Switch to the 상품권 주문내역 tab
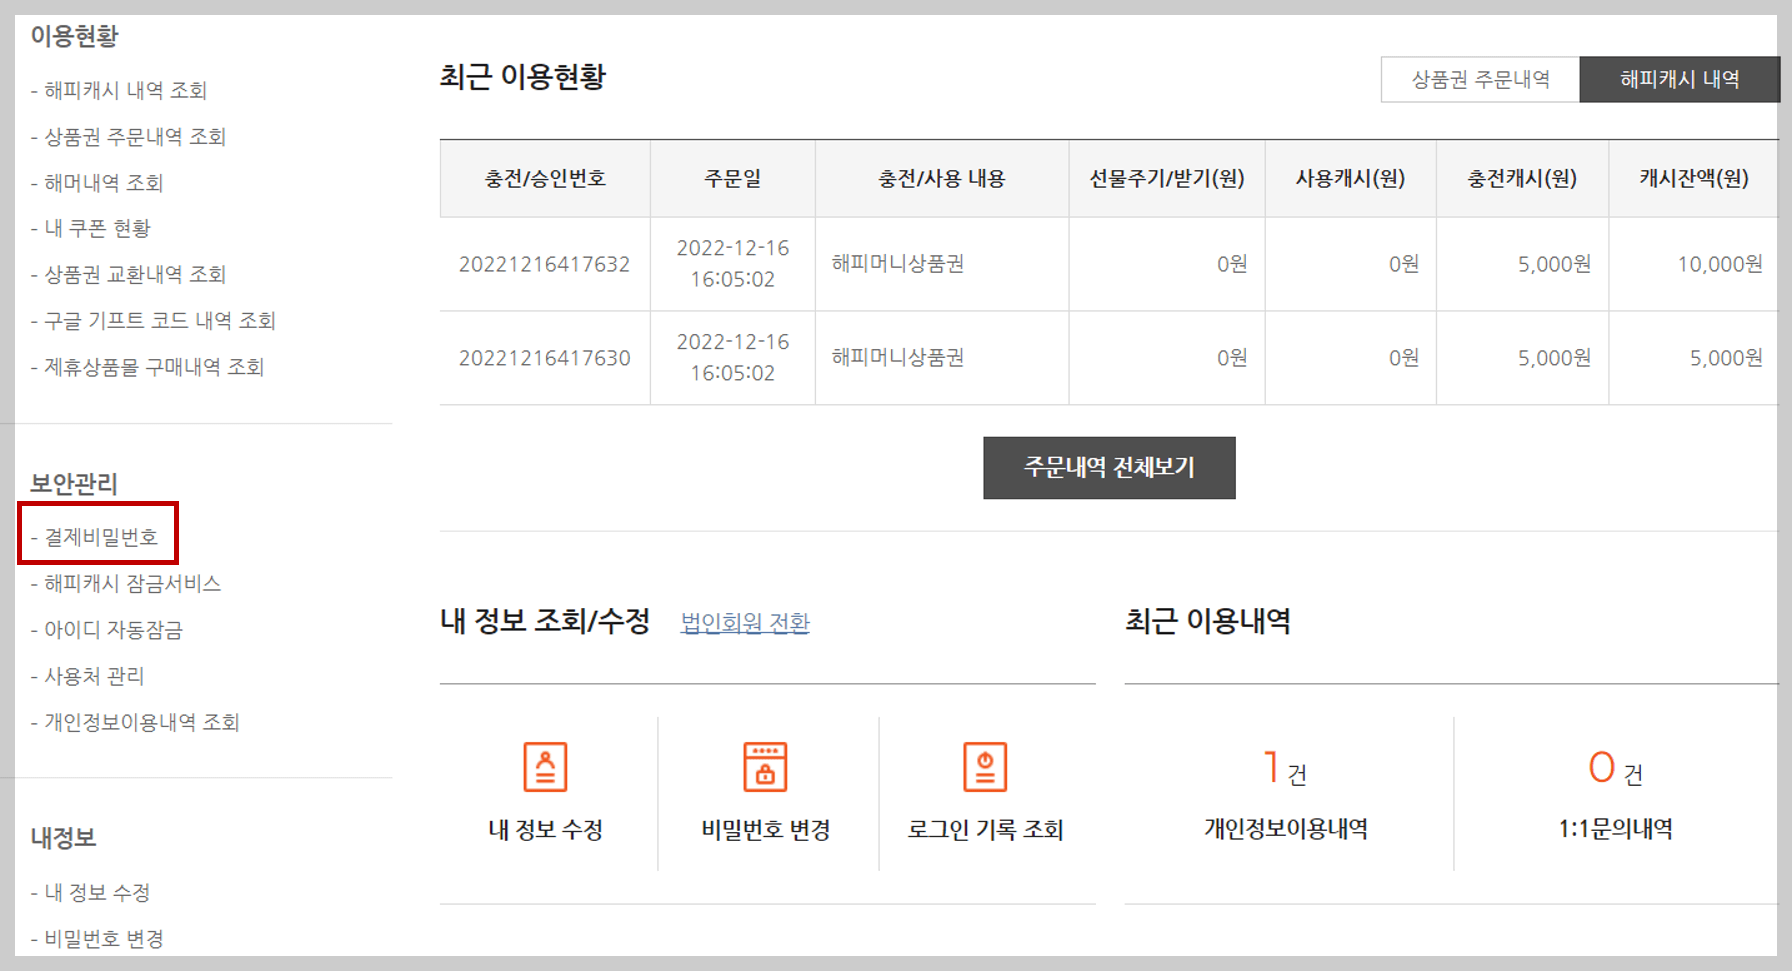The image size is (1792, 971). pyautogui.click(x=1481, y=79)
